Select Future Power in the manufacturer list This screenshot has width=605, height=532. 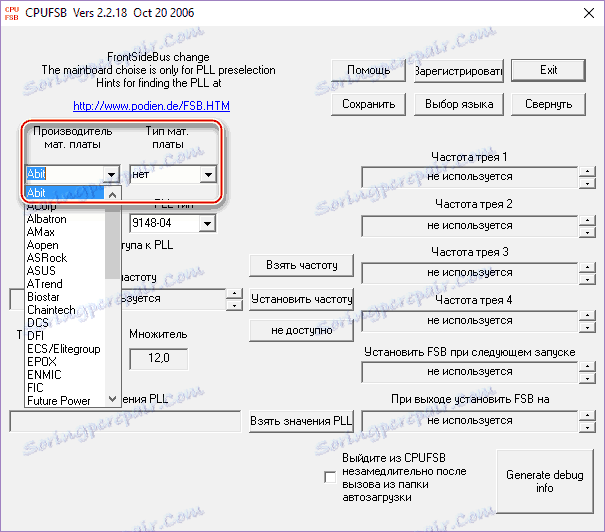click(x=65, y=401)
